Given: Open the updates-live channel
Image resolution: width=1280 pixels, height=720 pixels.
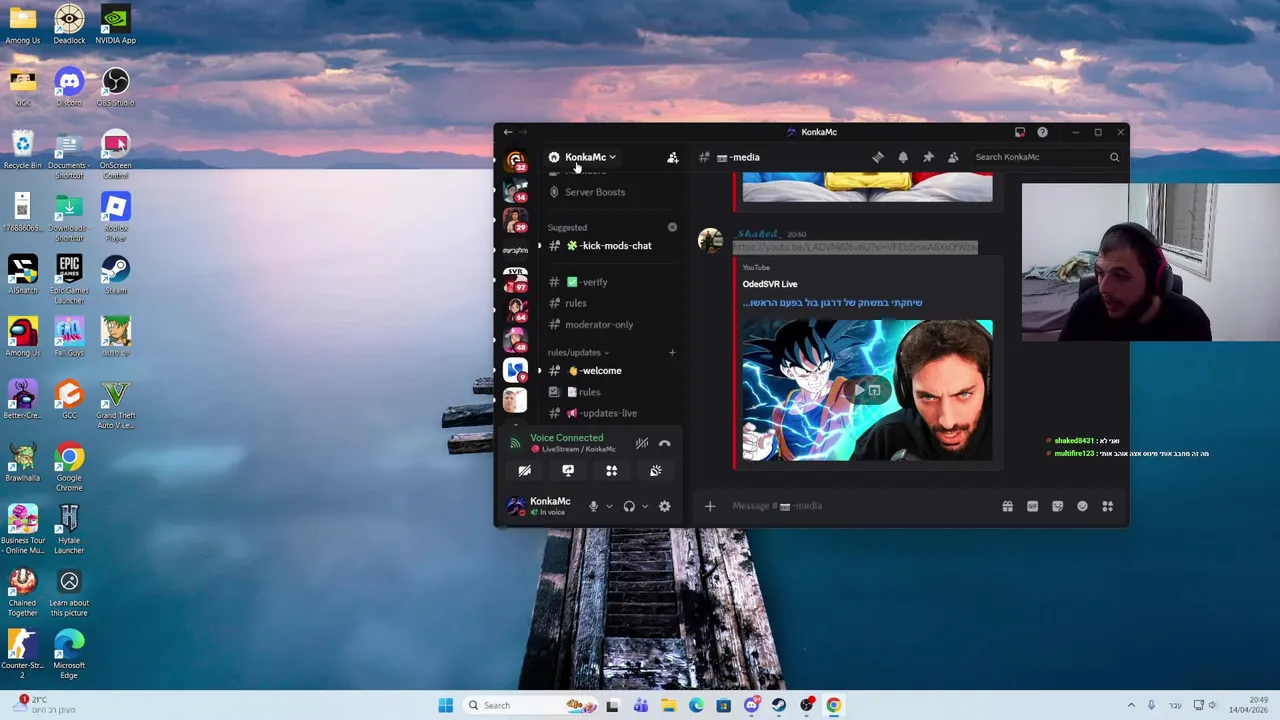Looking at the screenshot, I should tap(608, 413).
